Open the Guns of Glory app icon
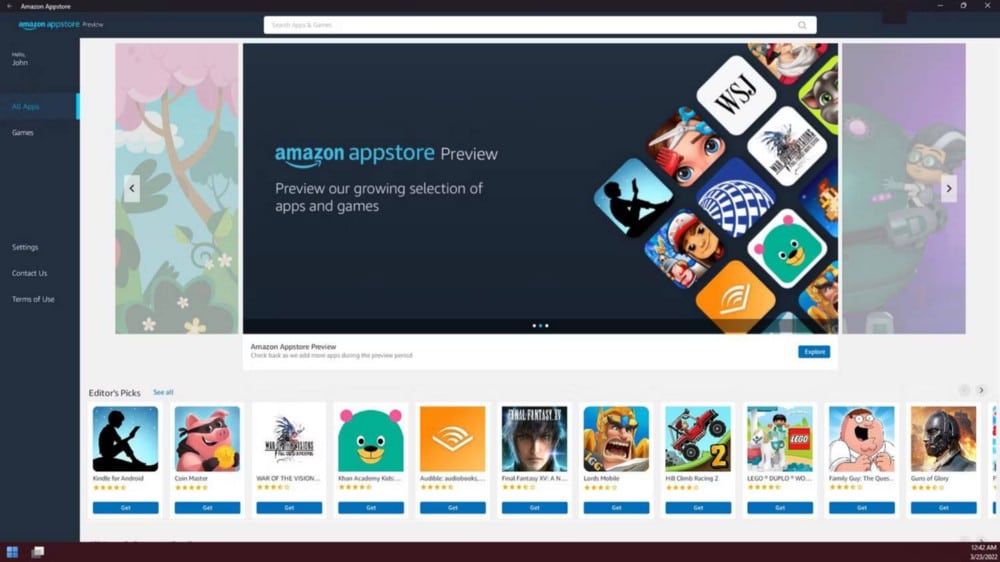Viewport: 1000px width, 562px height. pyautogui.click(x=943, y=439)
